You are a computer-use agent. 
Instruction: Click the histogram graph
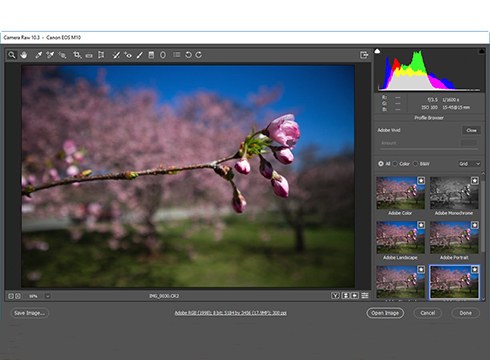tap(429, 70)
